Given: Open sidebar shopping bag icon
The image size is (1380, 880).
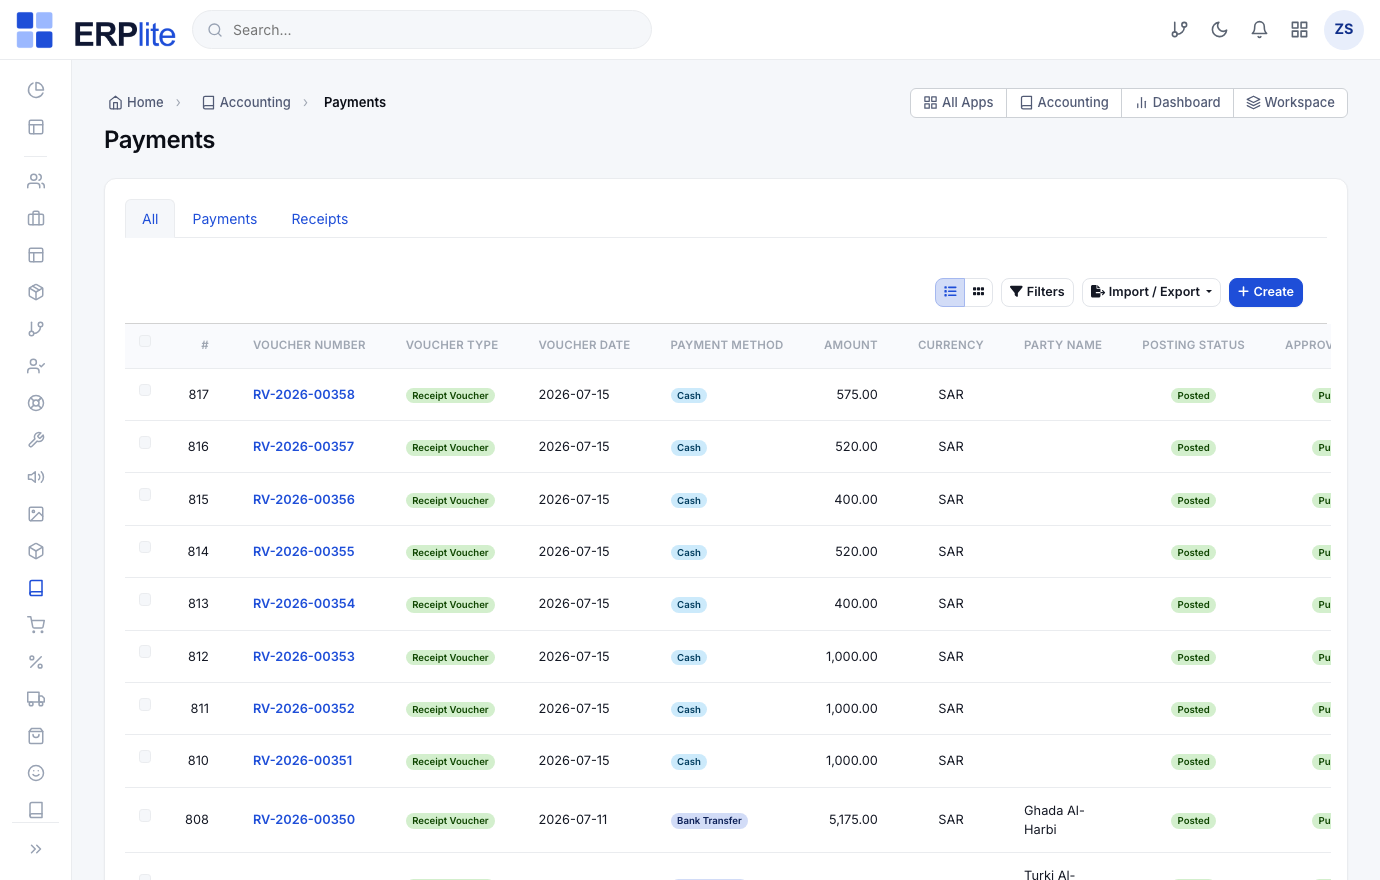Looking at the screenshot, I should coord(36,736).
